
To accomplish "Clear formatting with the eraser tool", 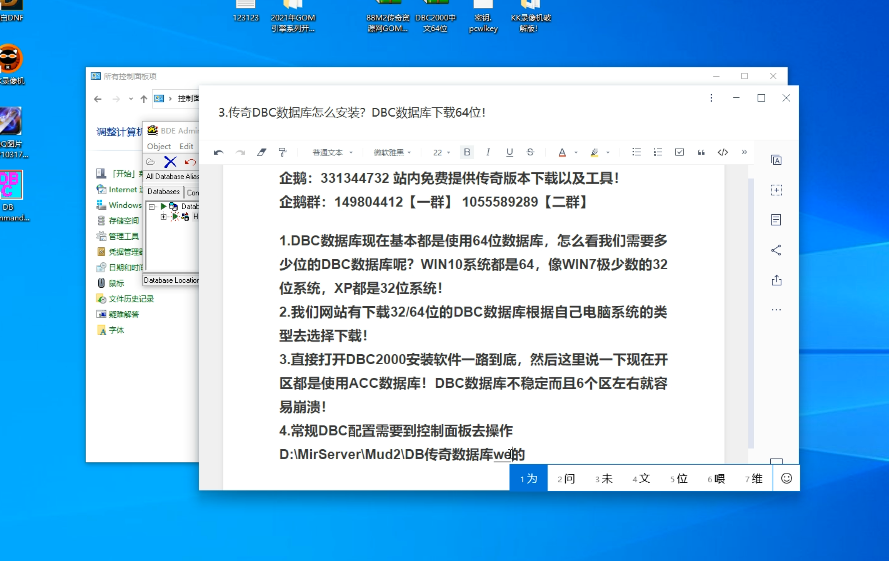I will 261,153.
